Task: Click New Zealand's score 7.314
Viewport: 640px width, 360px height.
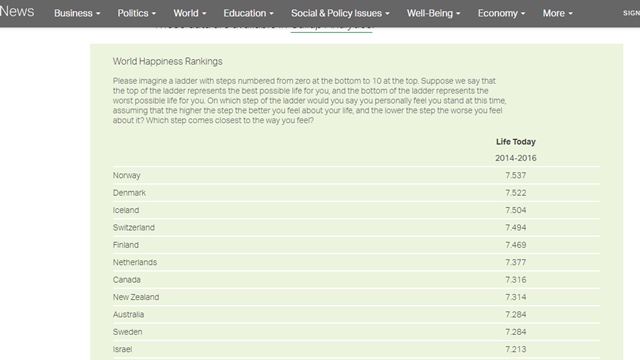Action: pos(516,297)
